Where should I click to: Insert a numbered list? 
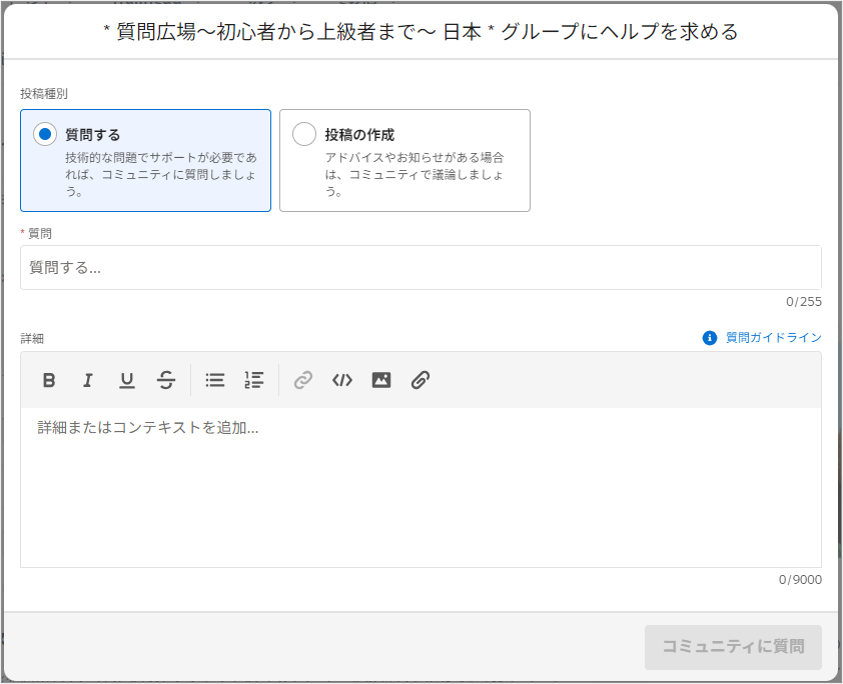click(254, 380)
